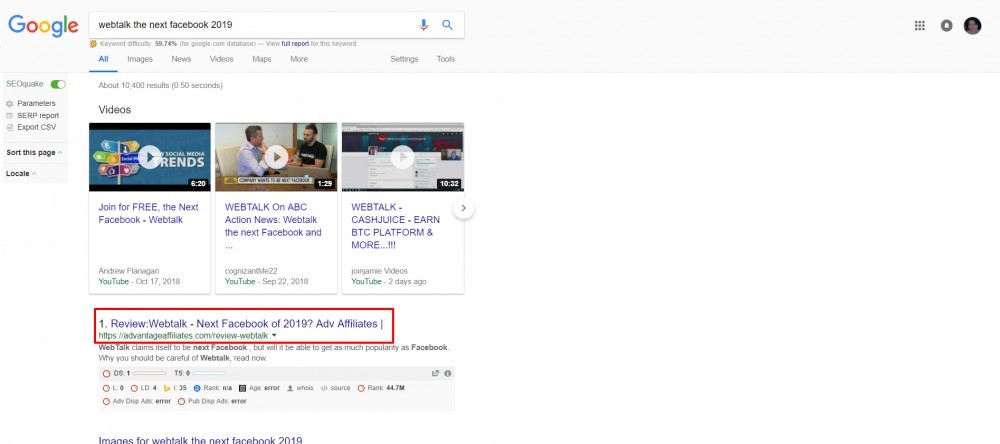Play the ABC Action News video thumbnail
This screenshot has height=444, width=1000.
click(276, 157)
